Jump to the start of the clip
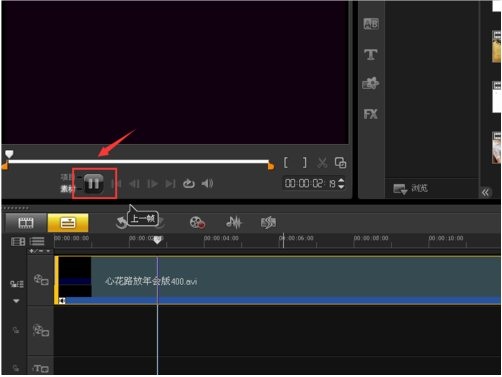The width and height of the screenshot is (502, 377). pyautogui.click(x=116, y=183)
